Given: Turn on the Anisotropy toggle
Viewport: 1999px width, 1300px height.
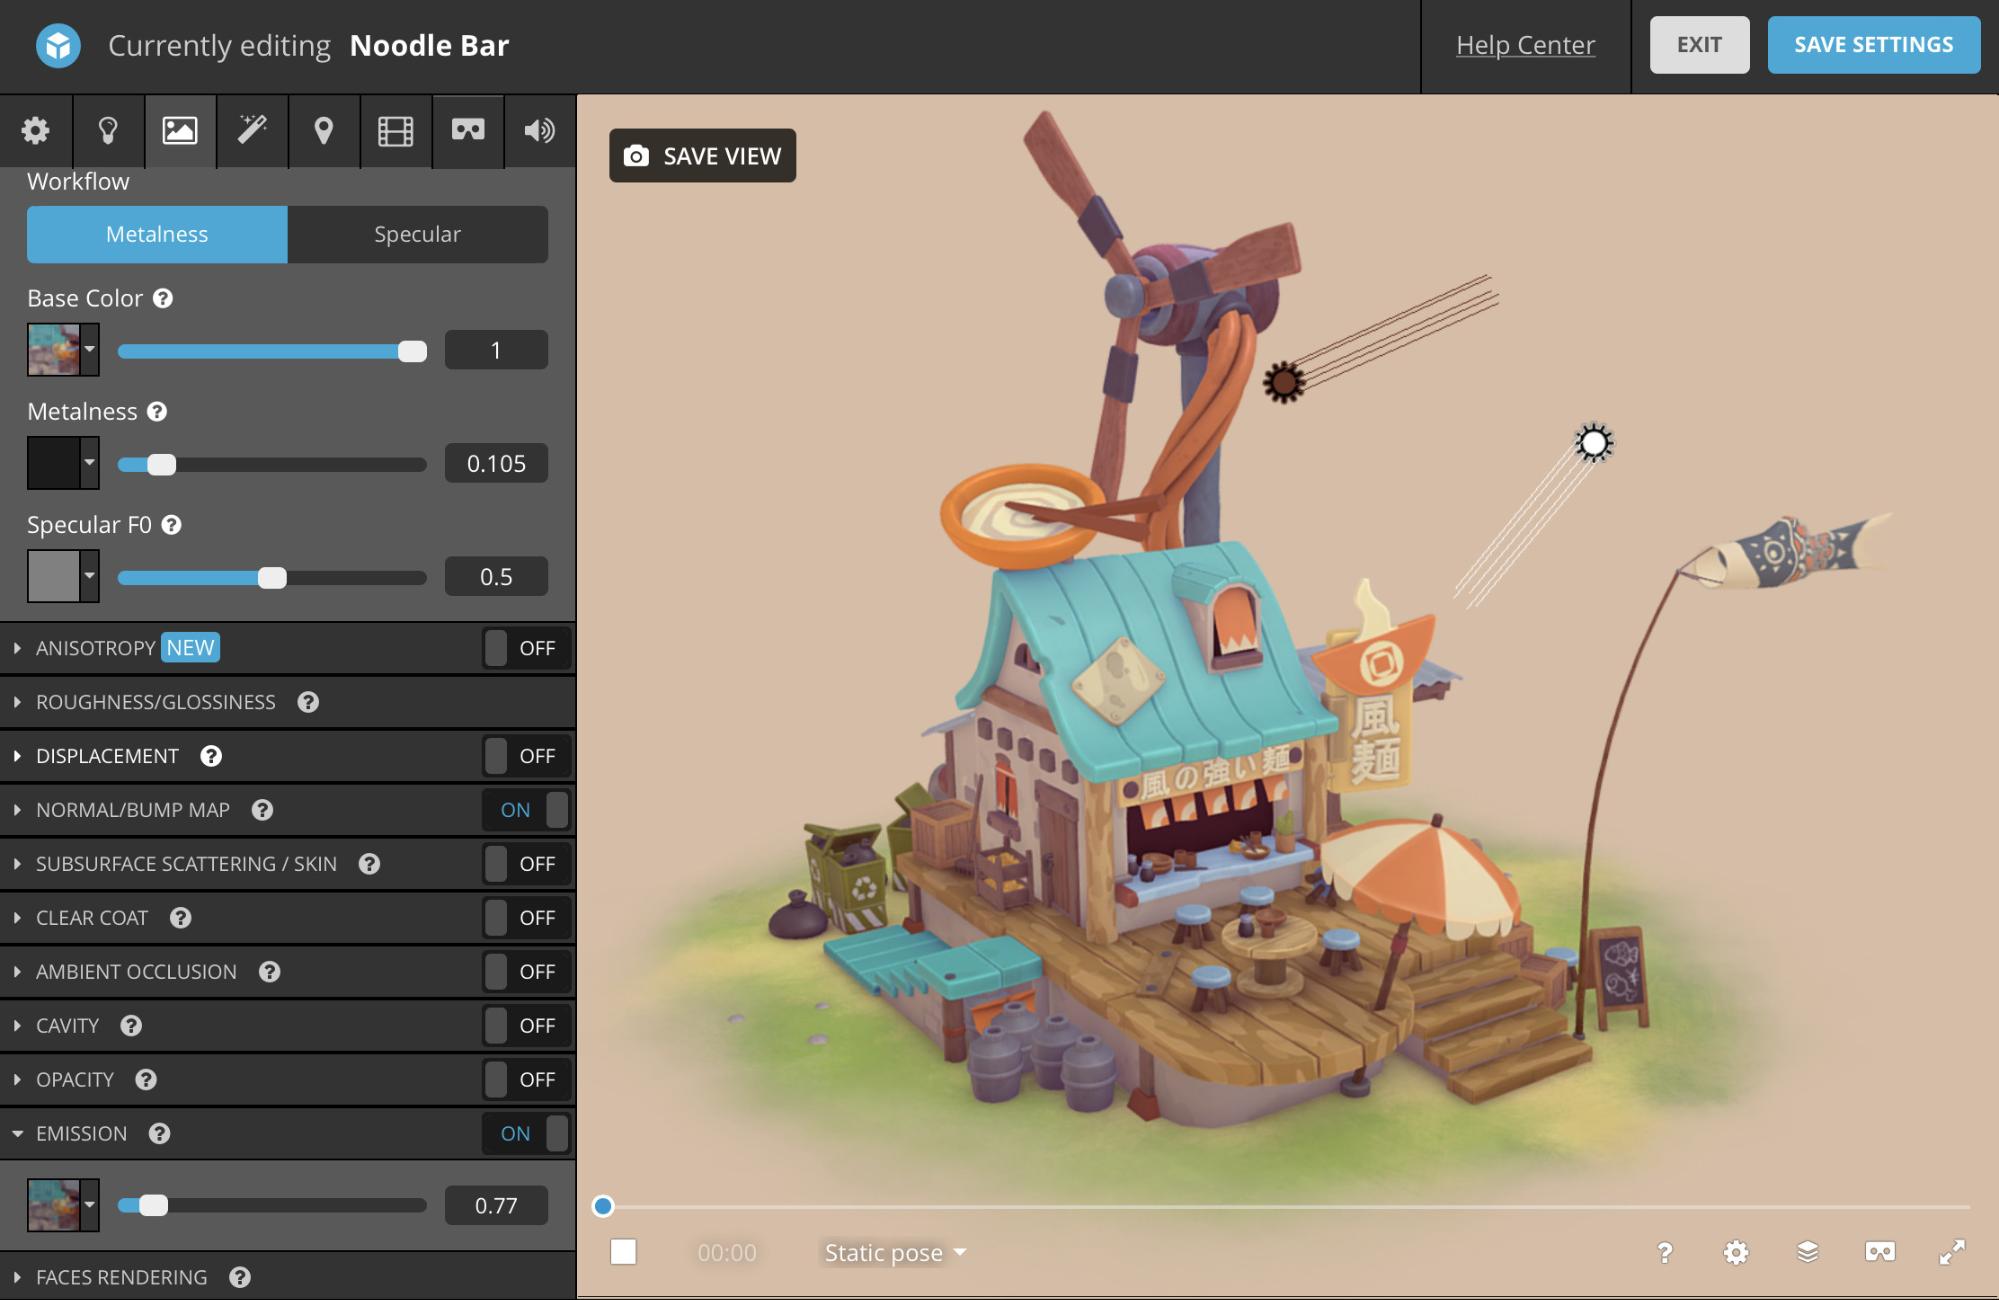Looking at the screenshot, I should click(525, 648).
